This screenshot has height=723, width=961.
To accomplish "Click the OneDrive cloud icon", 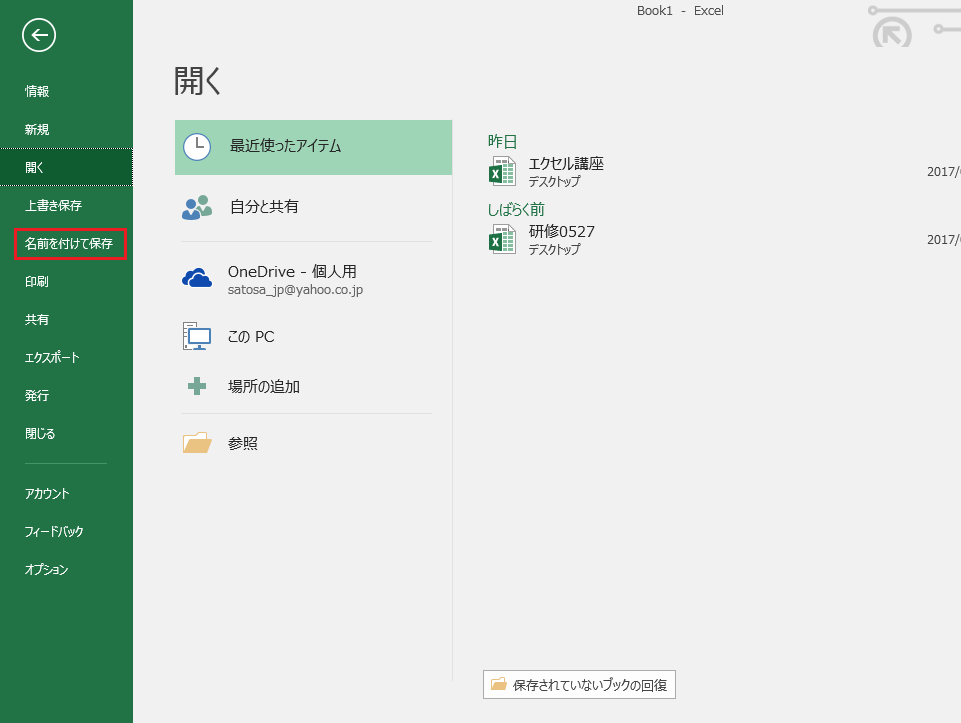I will point(197,278).
